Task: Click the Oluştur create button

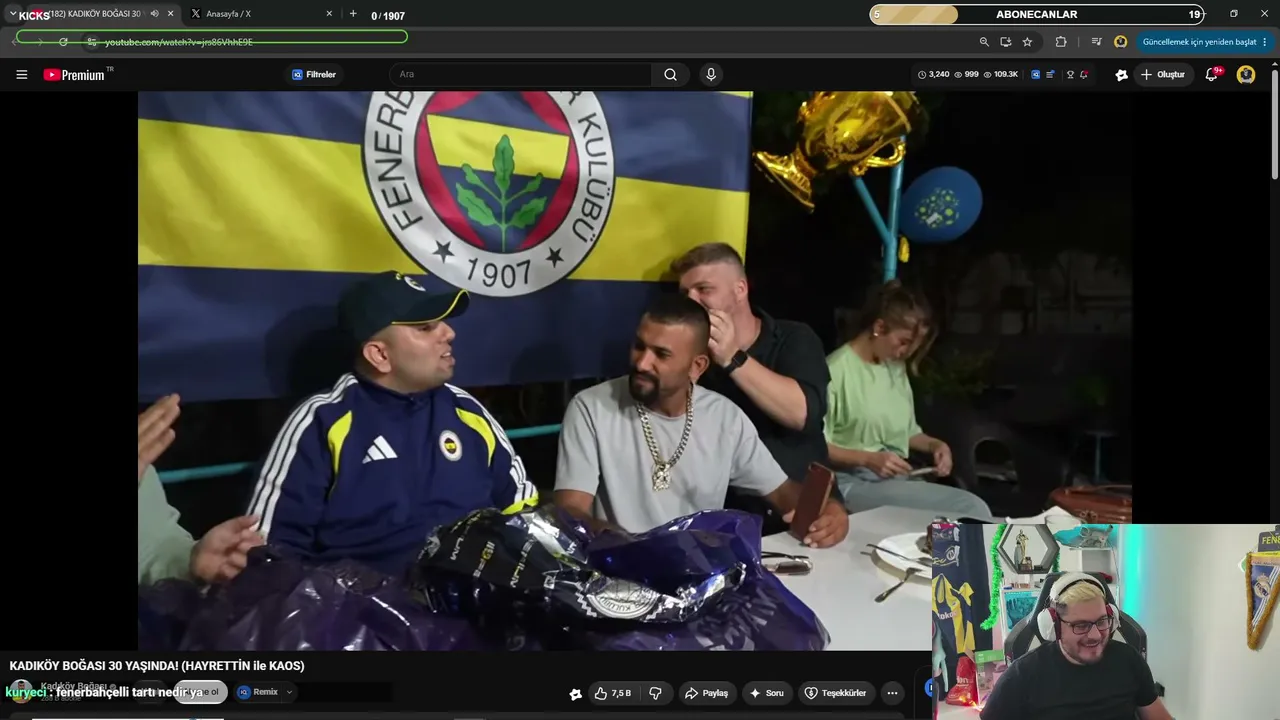Action: click(1163, 75)
